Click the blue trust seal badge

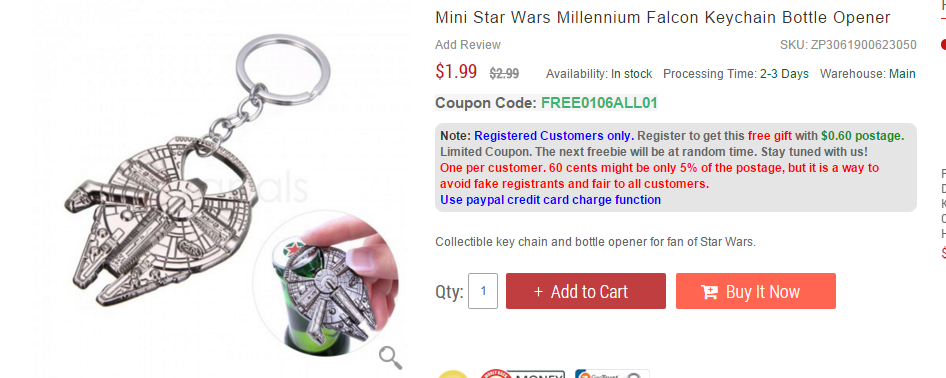tap(612, 374)
